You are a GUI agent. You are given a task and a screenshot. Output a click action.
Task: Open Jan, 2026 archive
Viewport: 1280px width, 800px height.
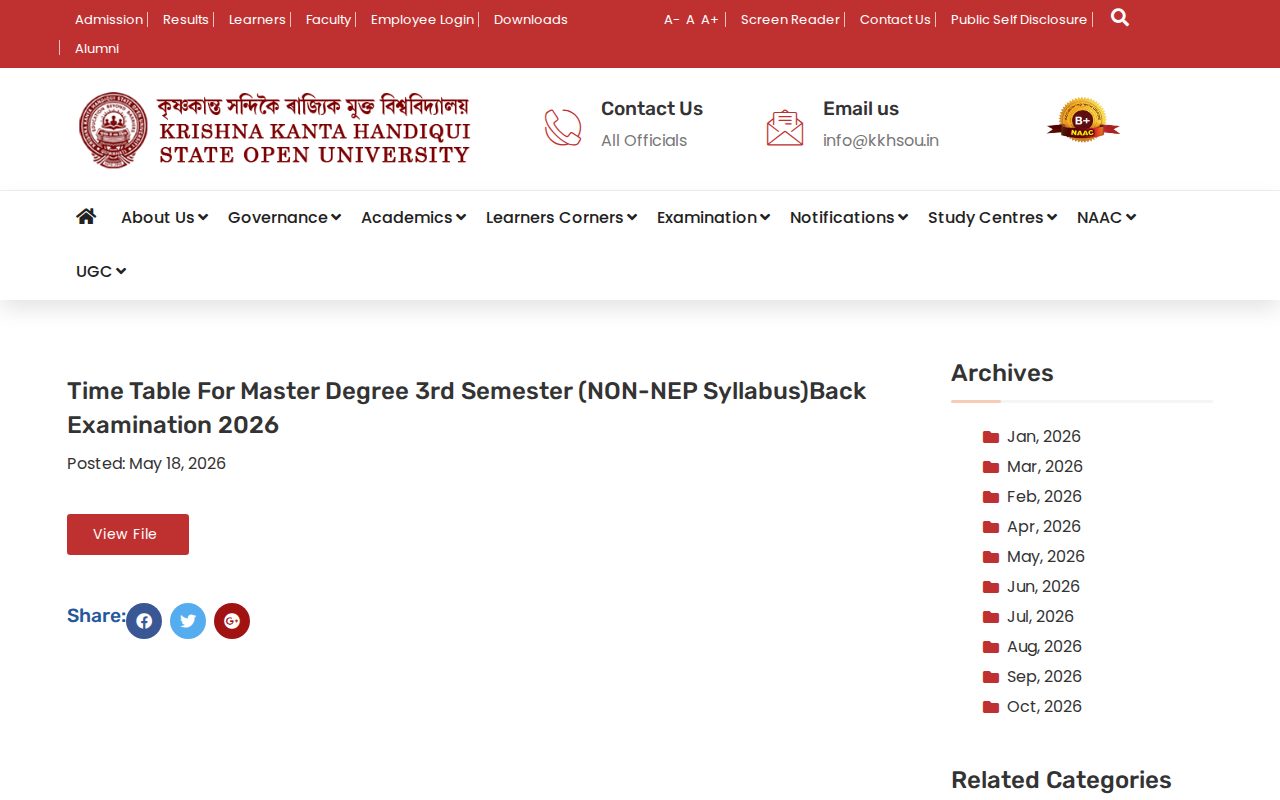(1044, 437)
